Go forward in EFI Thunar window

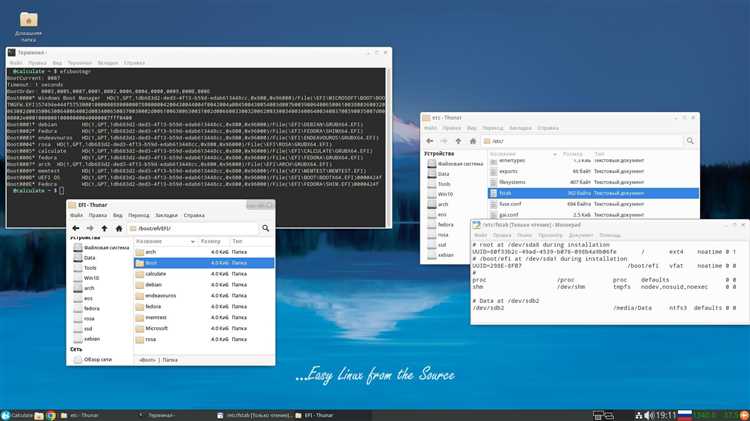click(90, 228)
